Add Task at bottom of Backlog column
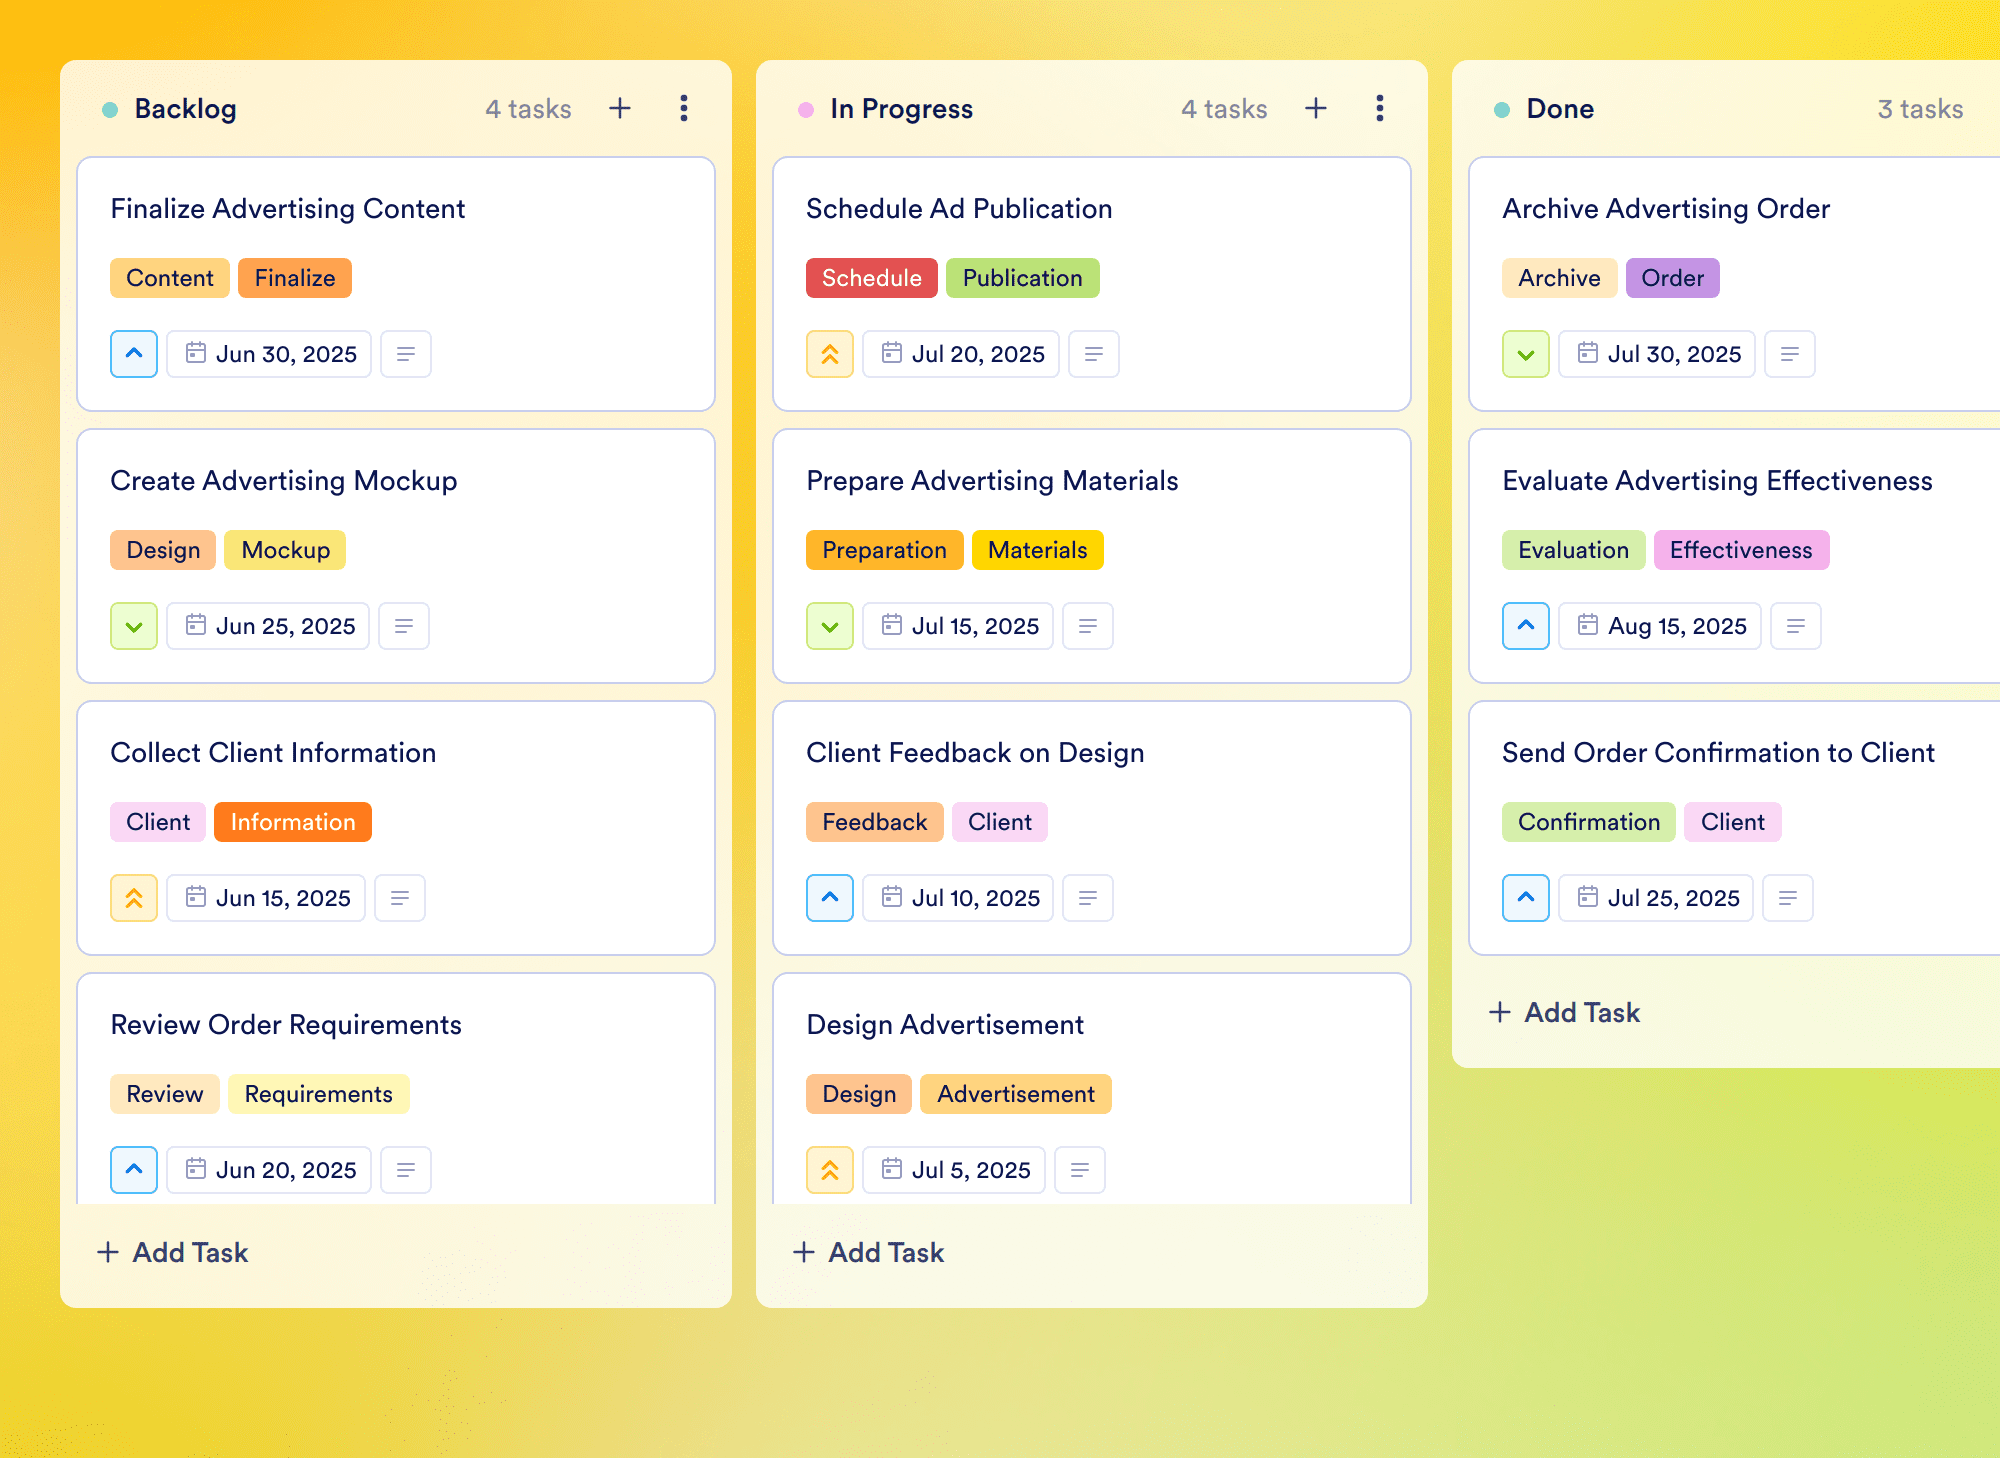The height and width of the screenshot is (1458, 2000). coord(172,1252)
